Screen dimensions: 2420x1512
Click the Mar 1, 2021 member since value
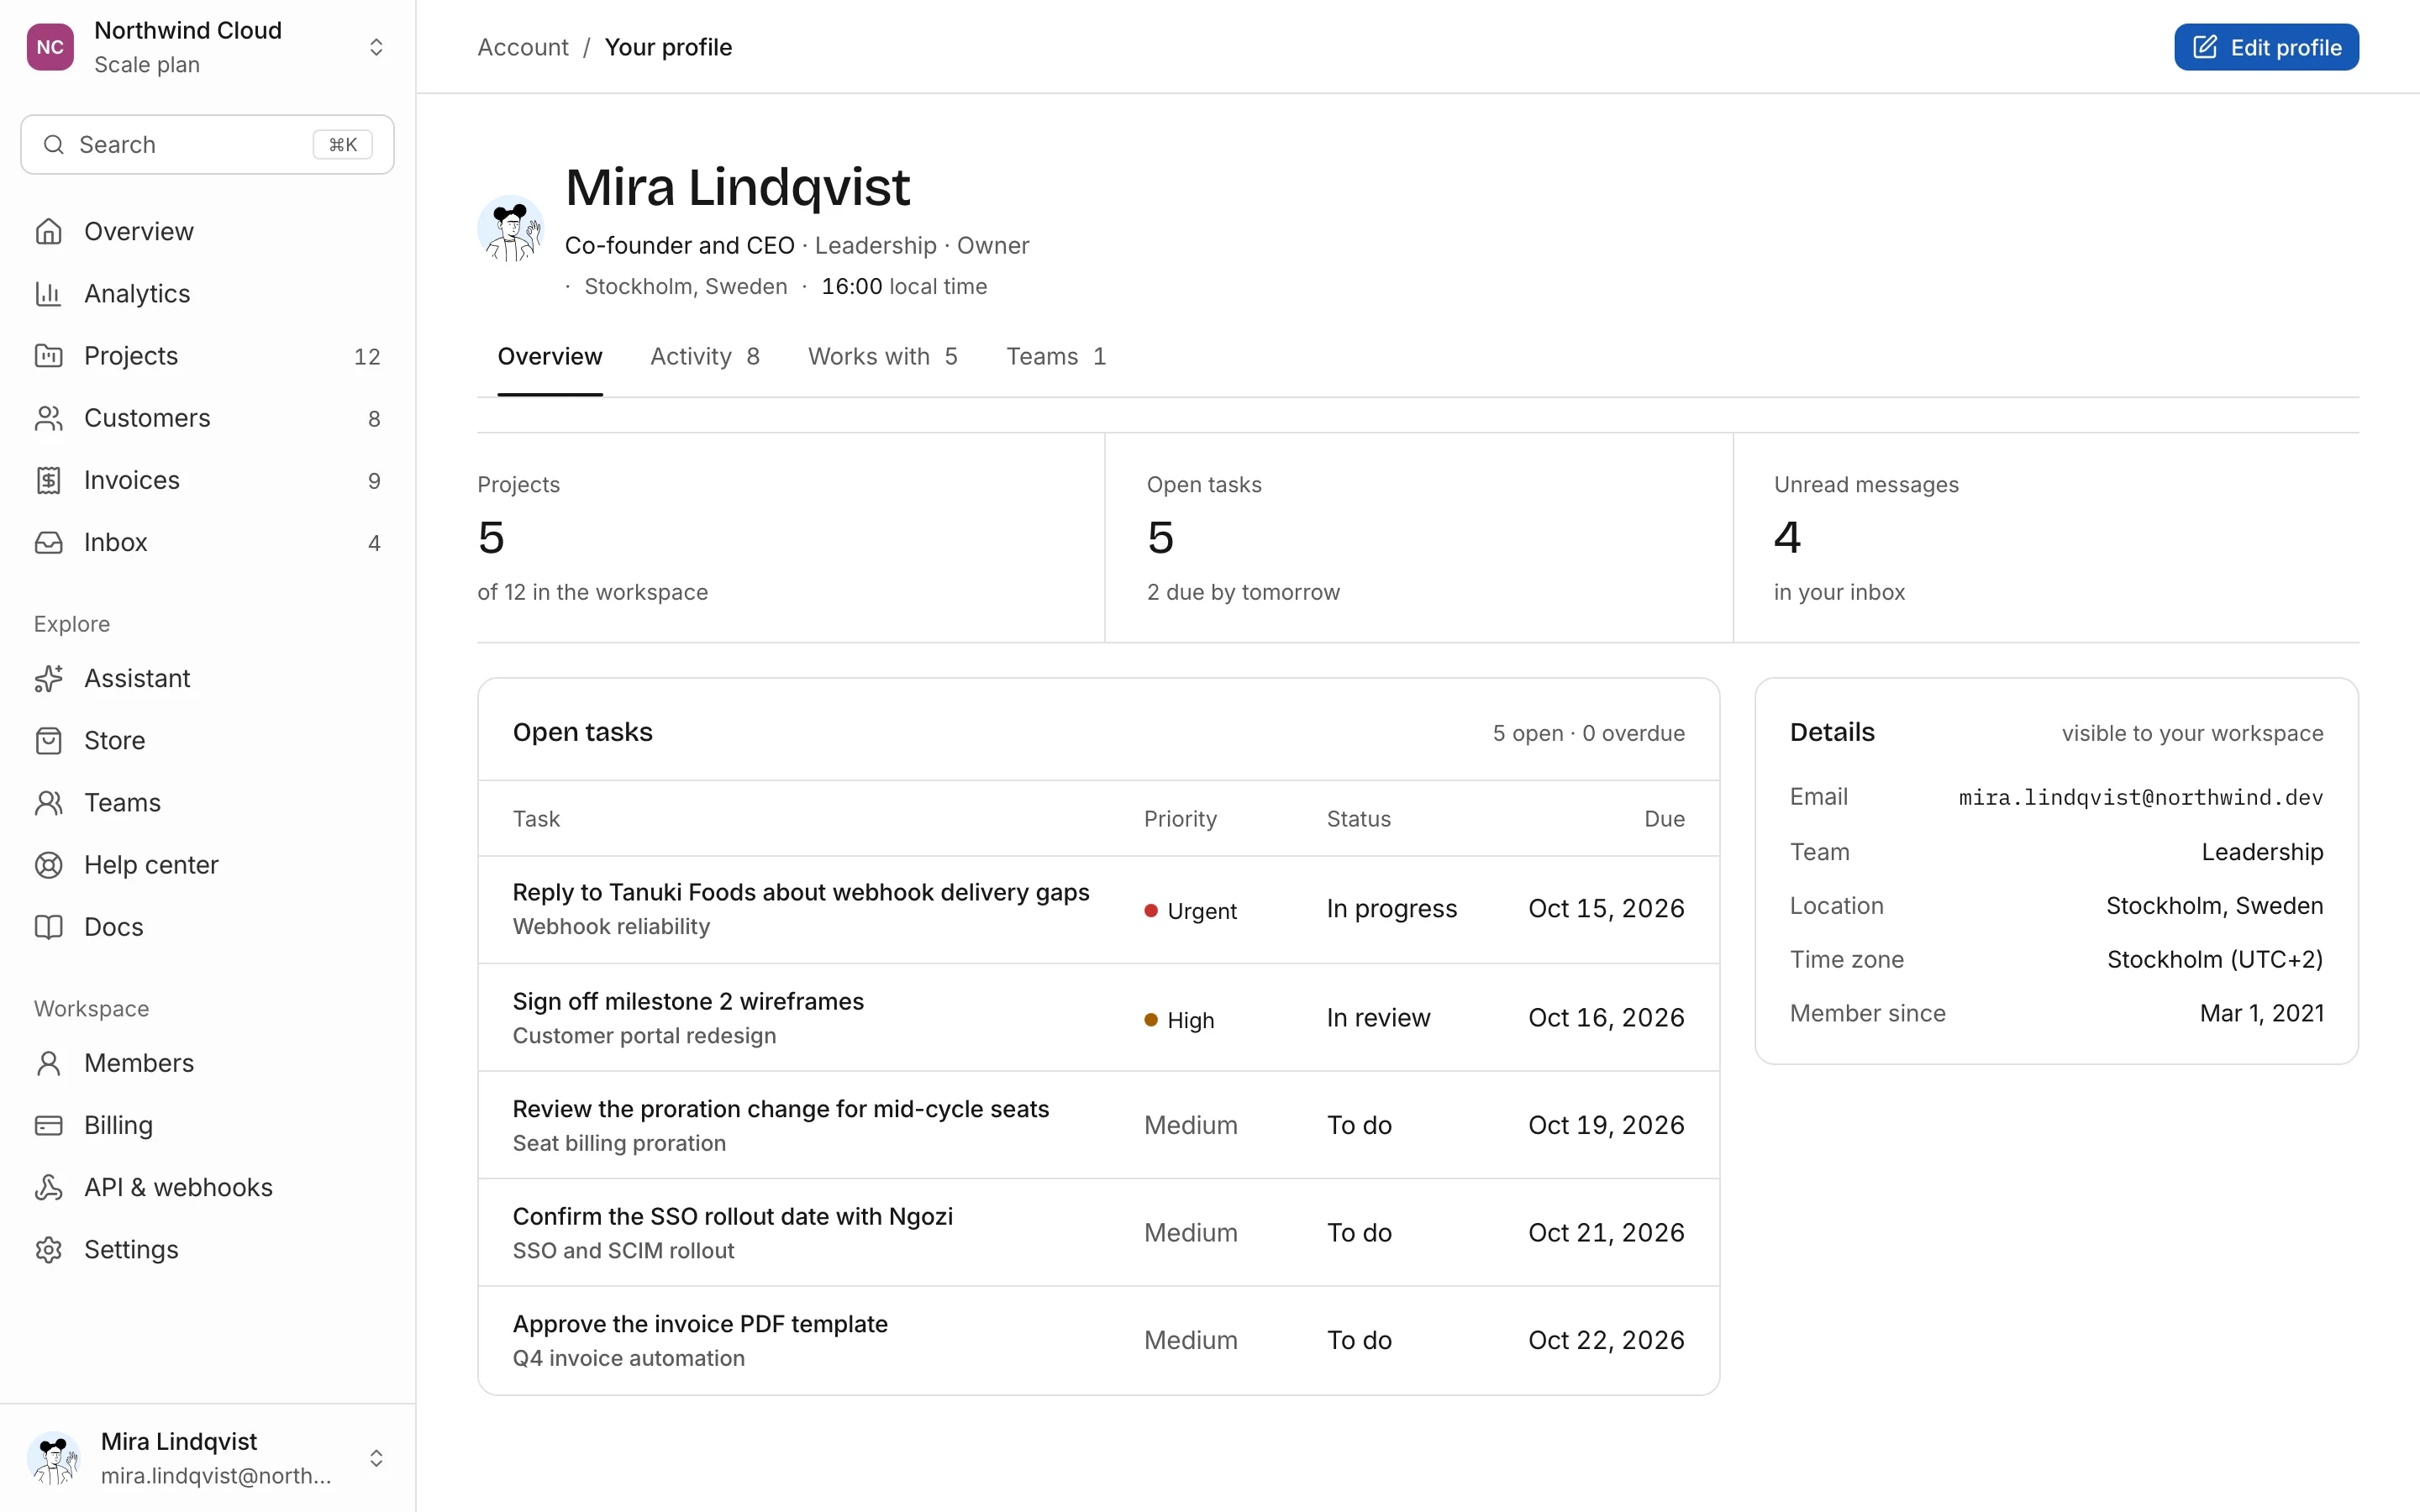(2262, 1013)
